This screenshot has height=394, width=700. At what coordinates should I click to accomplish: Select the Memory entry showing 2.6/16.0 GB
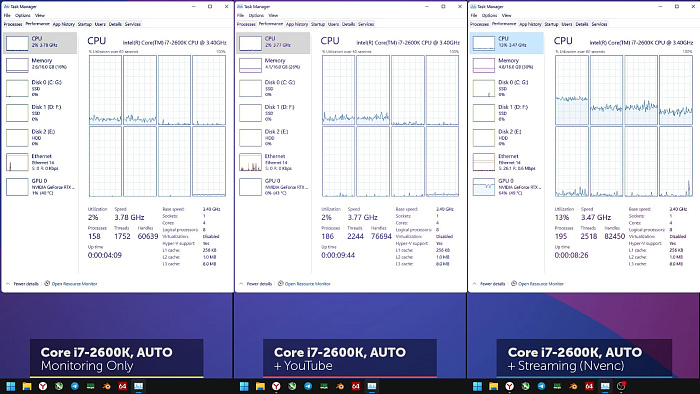(x=40, y=65)
